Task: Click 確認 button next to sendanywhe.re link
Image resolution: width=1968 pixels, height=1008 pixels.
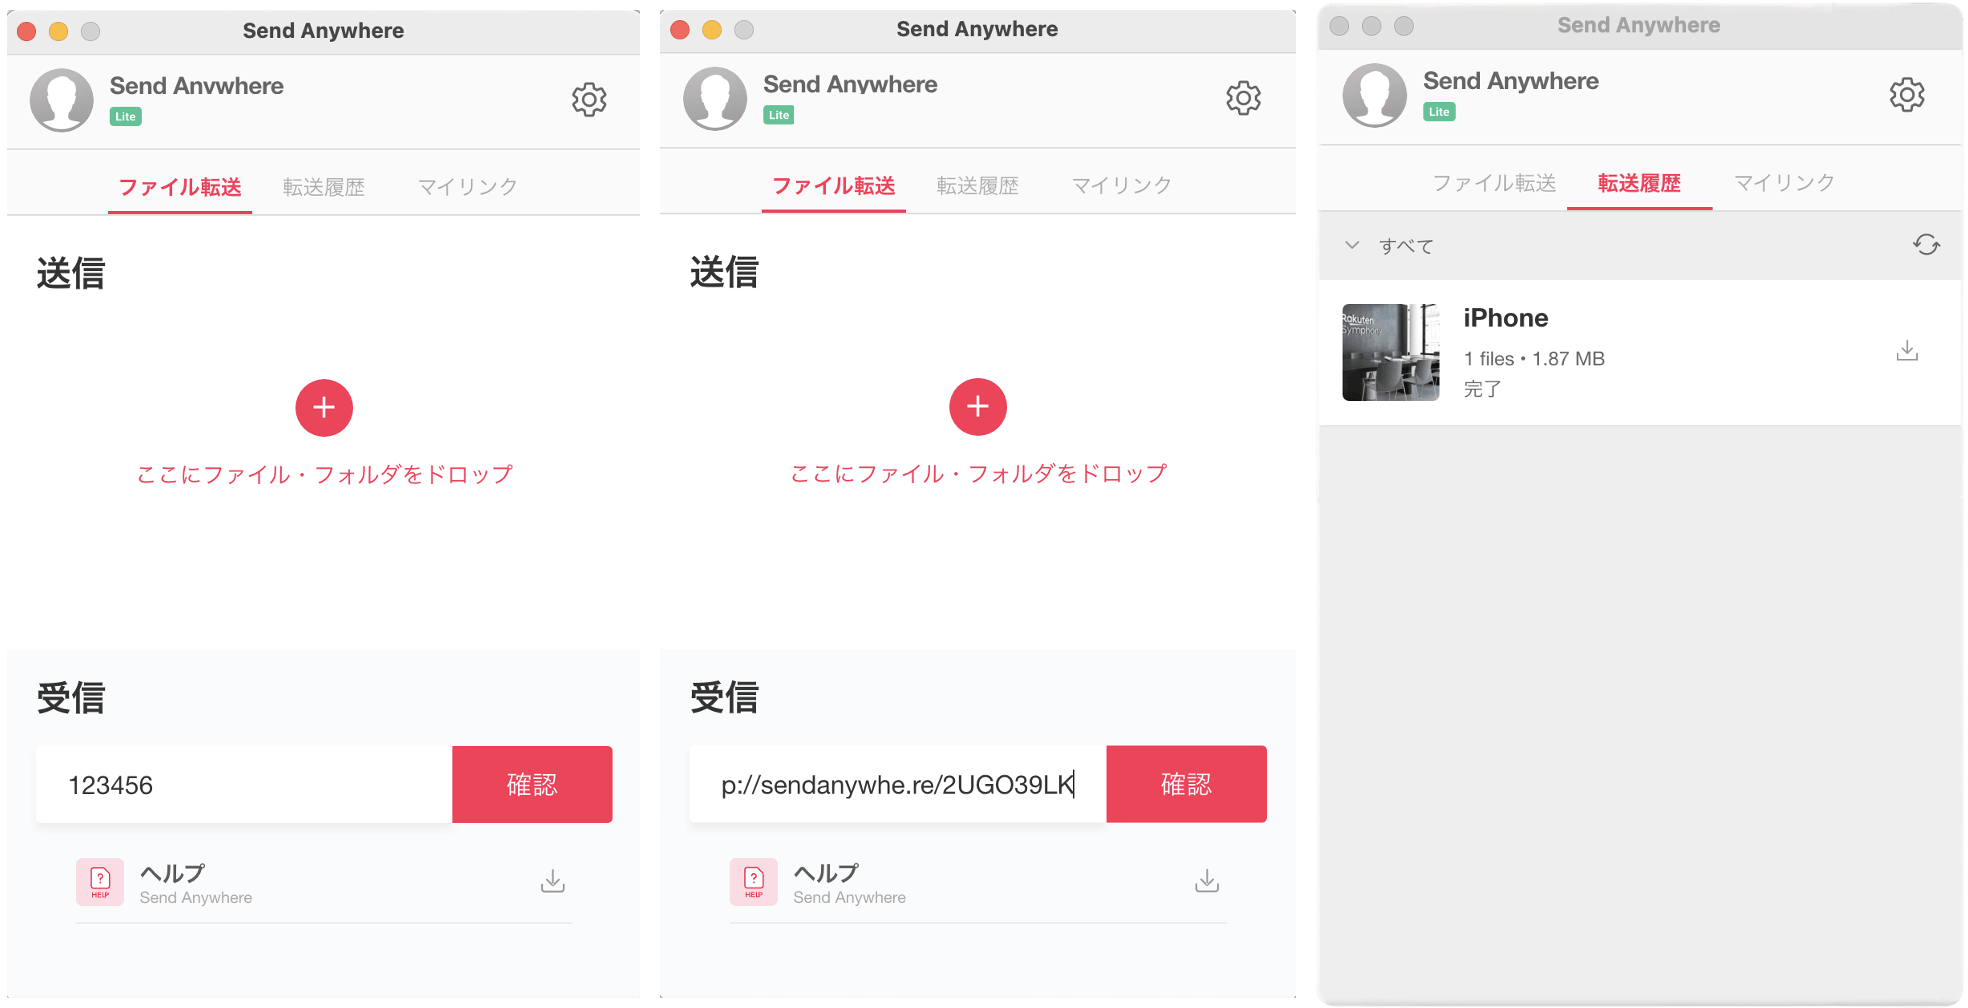Action: [x=1186, y=784]
